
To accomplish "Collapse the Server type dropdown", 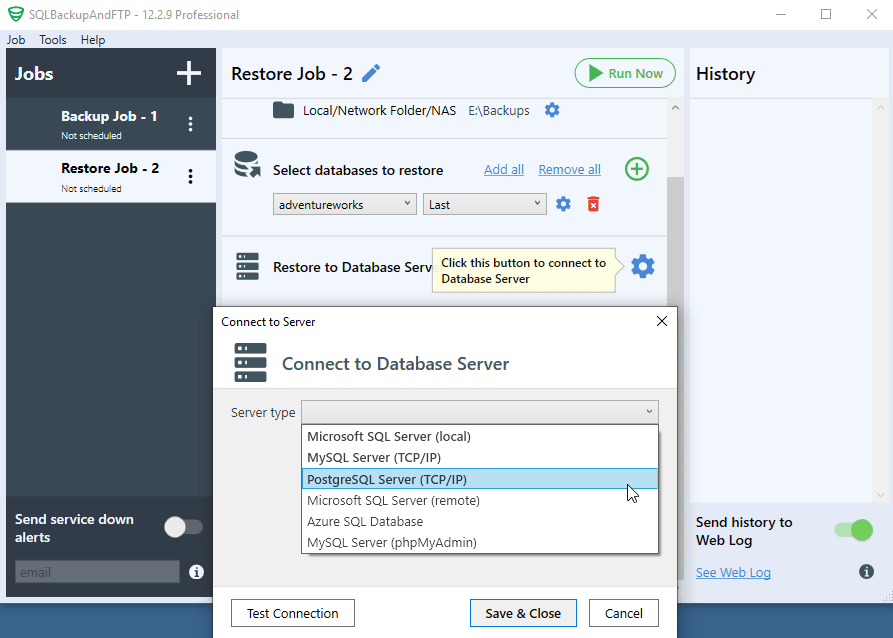I will point(480,412).
